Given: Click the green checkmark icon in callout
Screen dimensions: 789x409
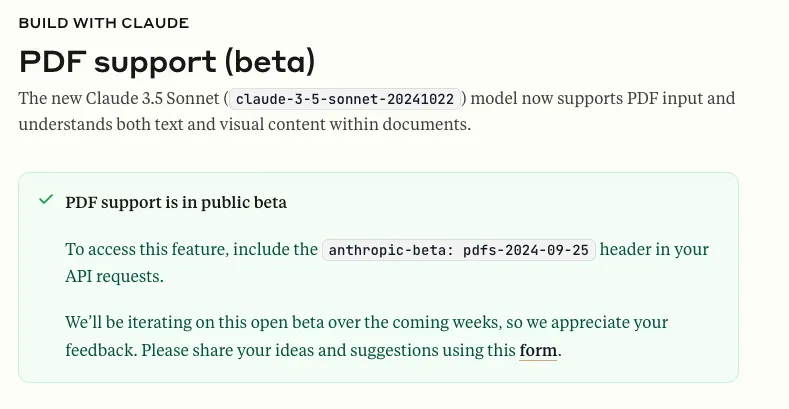Looking at the screenshot, I should click(x=45, y=200).
